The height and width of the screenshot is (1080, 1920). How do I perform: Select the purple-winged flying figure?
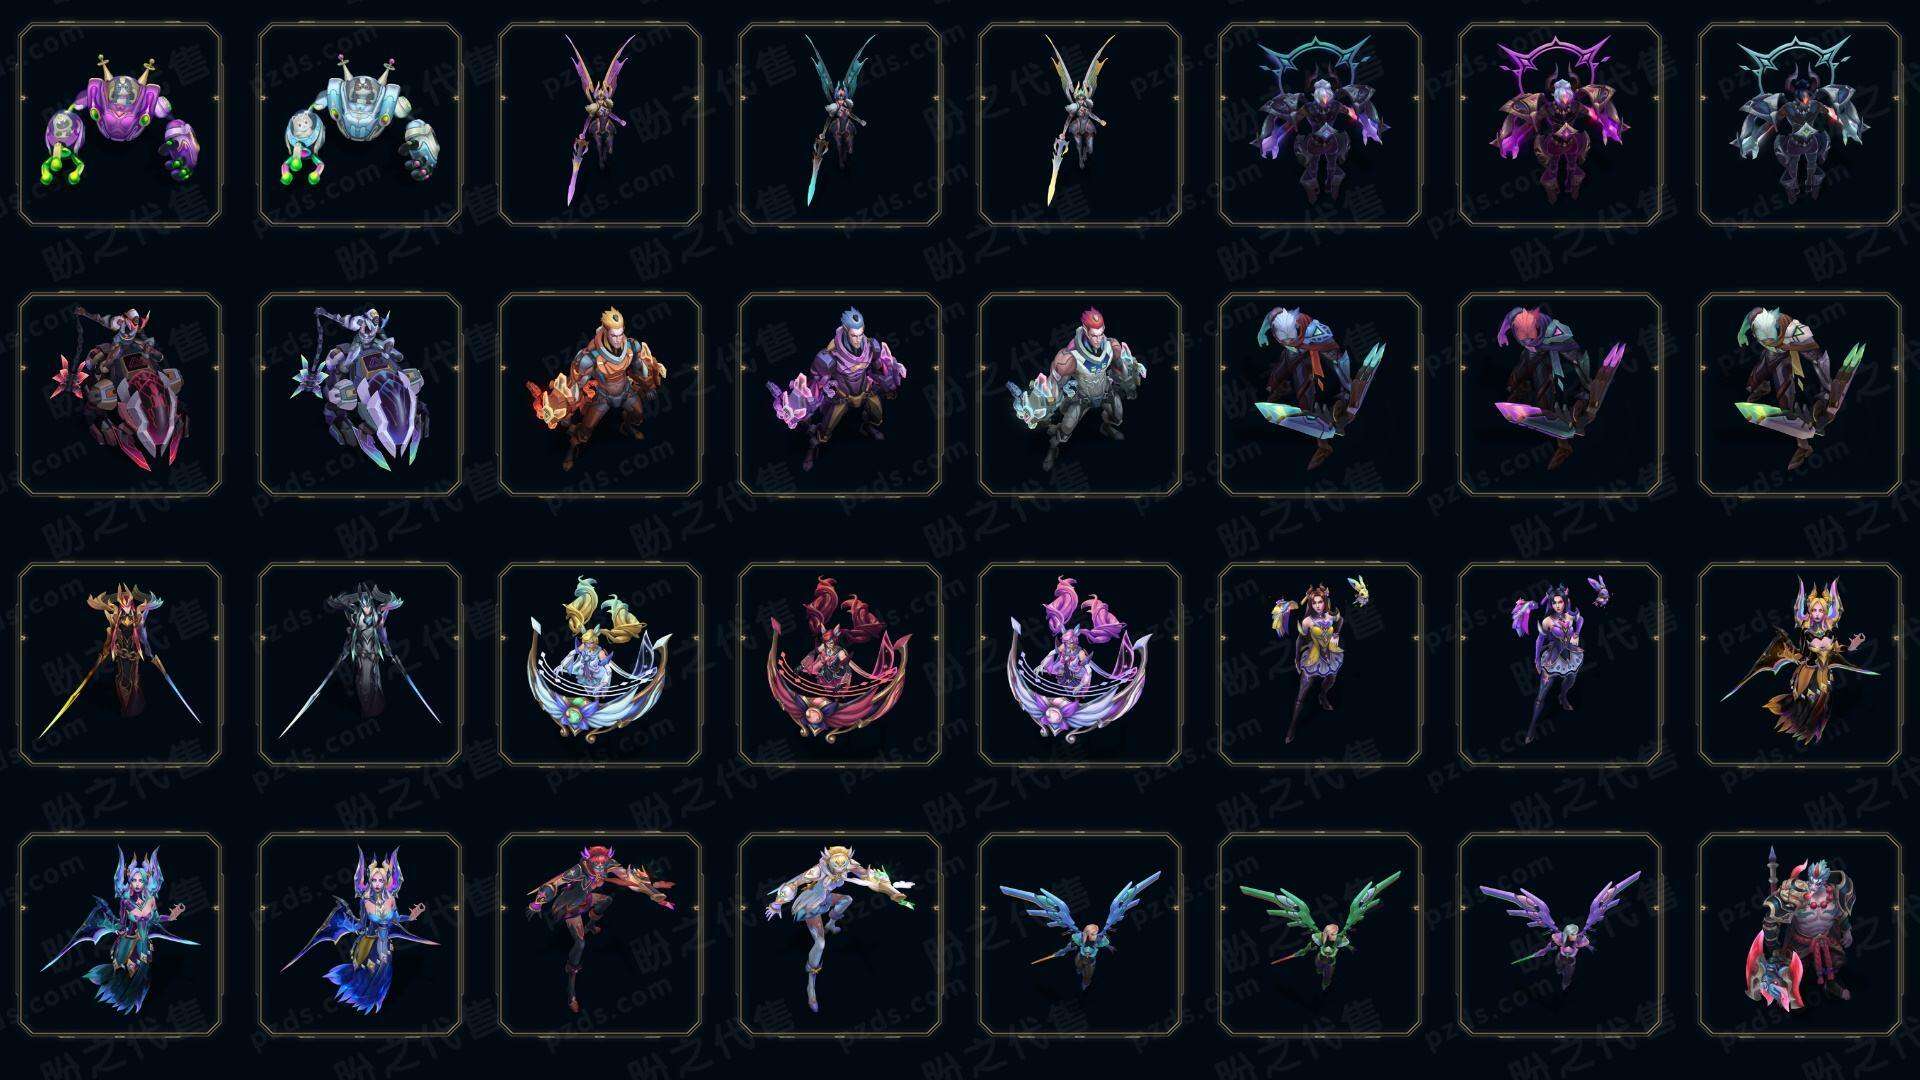pos(1560,934)
